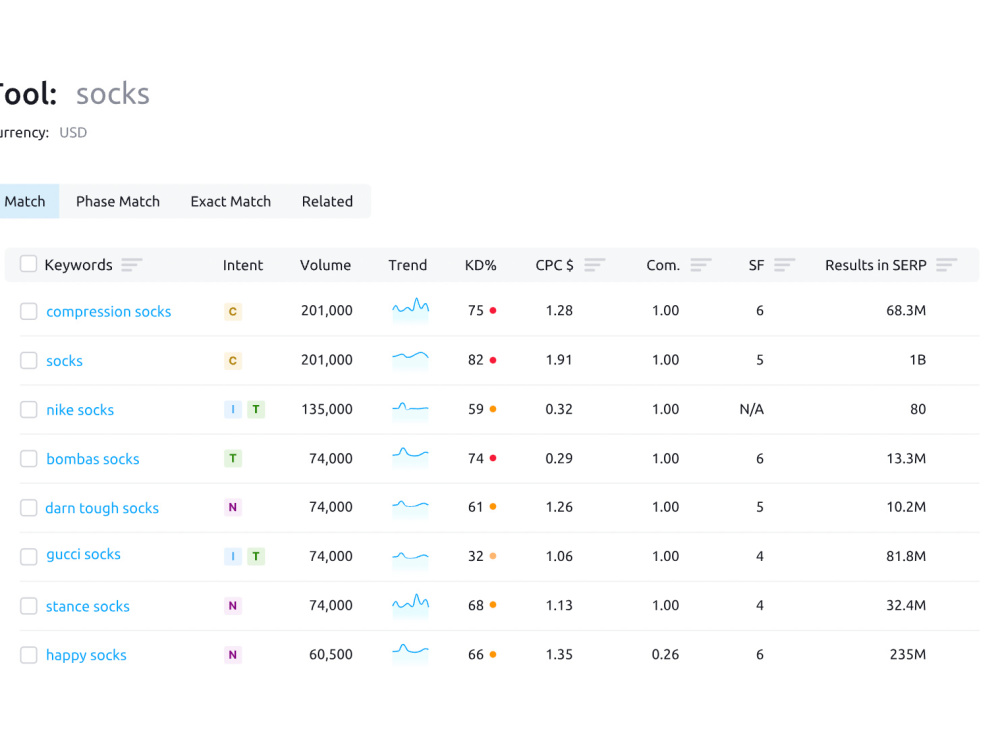1000x750 pixels.
Task: Click the N intent badge for happy socks
Action: pyautogui.click(x=233, y=654)
